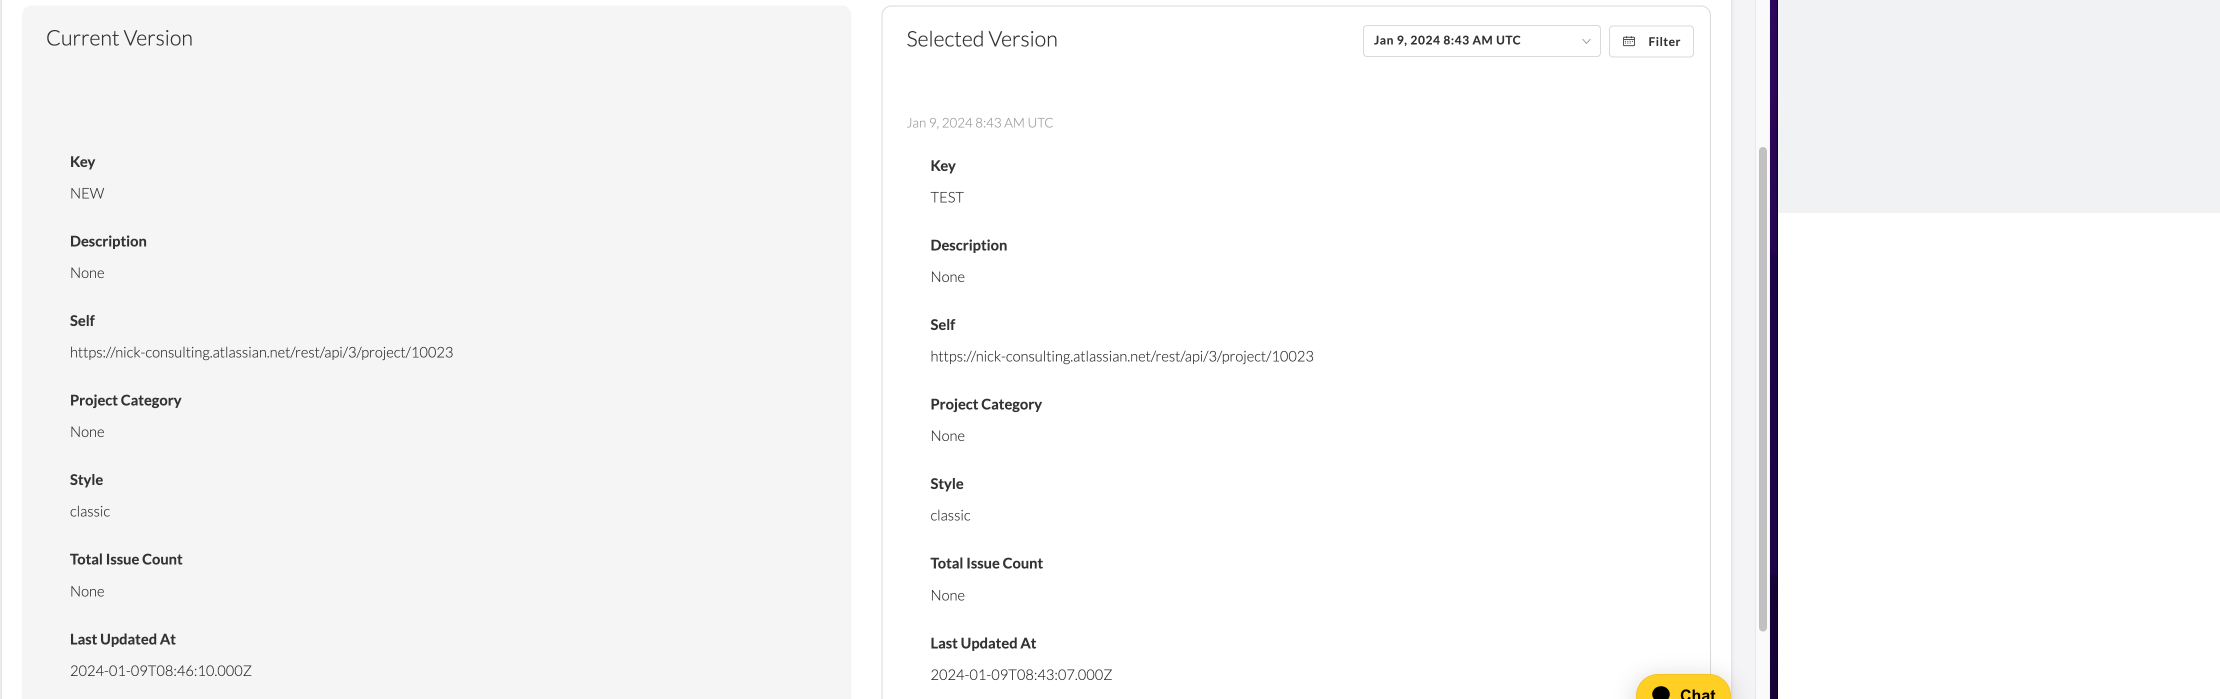The height and width of the screenshot is (699, 2220).
Task: Select the Key value NEW in Current Version
Action: click(86, 193)
